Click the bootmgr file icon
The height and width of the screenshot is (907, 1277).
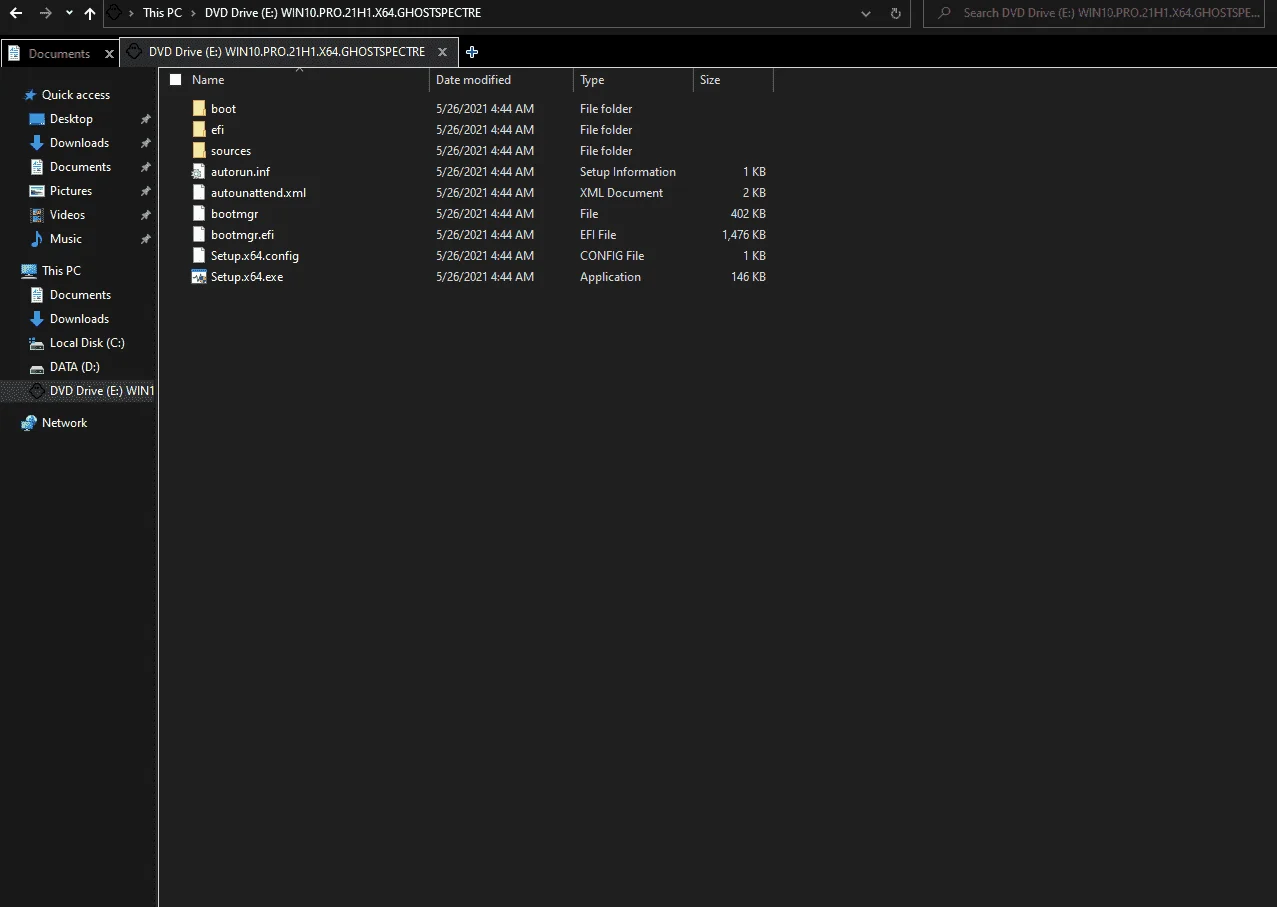(x=198, y=213)
